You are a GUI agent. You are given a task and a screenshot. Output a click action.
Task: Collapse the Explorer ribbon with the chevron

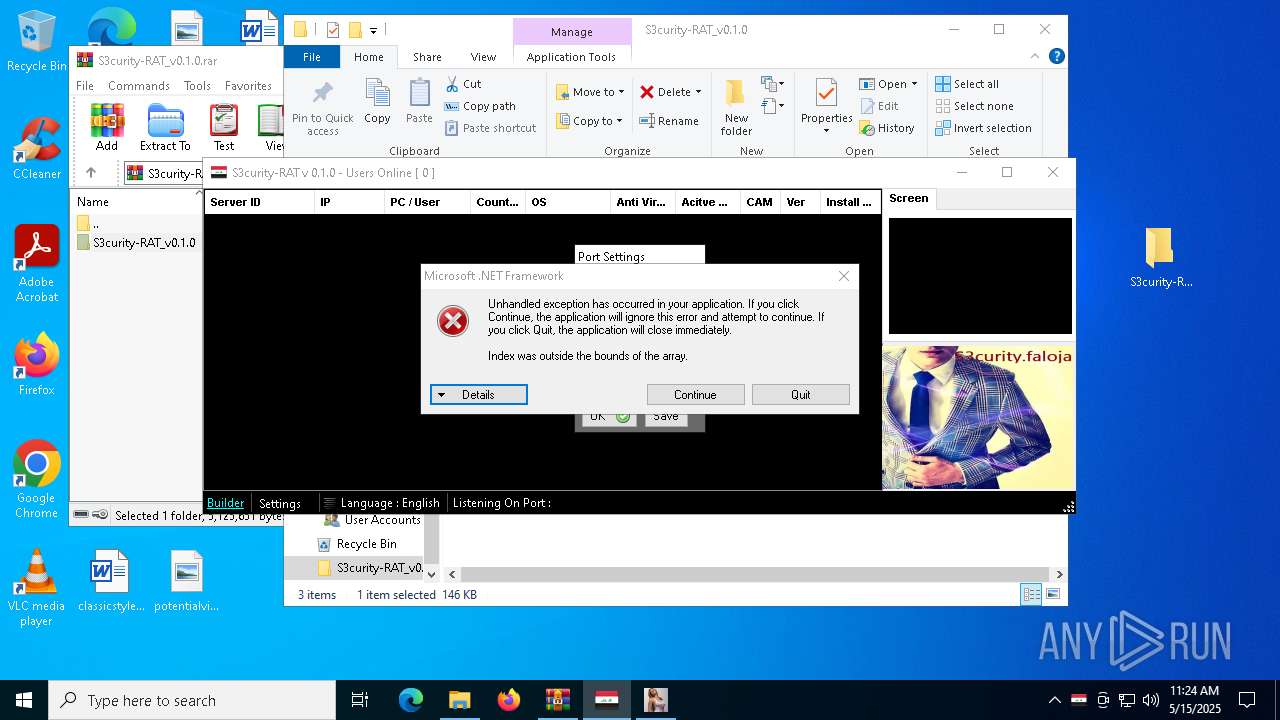pyautogui.click(x=1036, y=57)
